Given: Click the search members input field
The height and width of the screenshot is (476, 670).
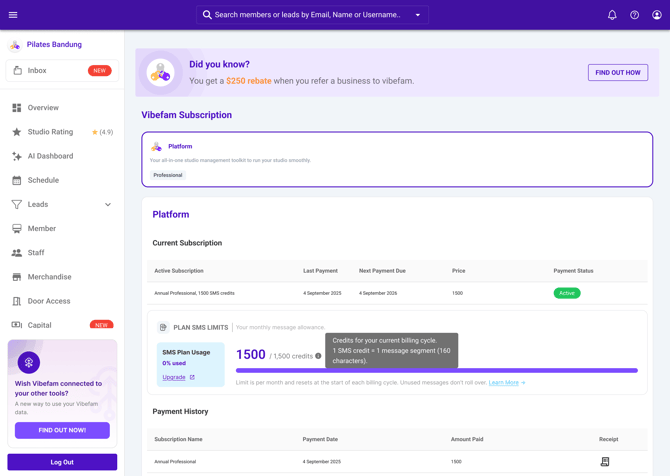Looking at the screenshot, I should [x=312, y=15].
